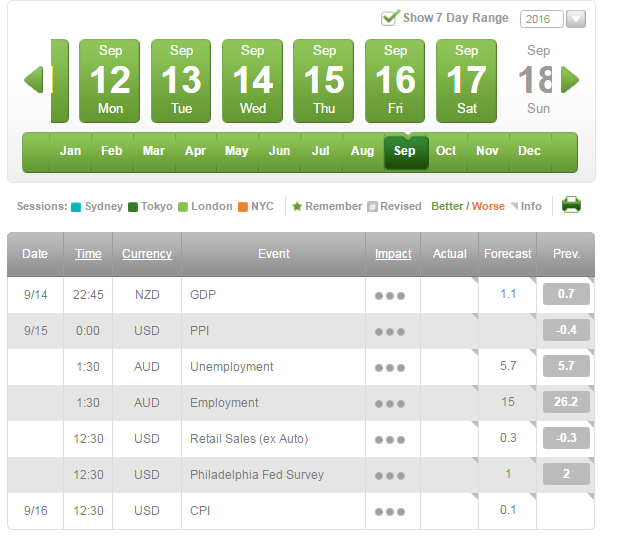Viewport: 618px width, 556px height.
Task: Click the Philadelphia Fed Survey event
Action: pos(257,475)
